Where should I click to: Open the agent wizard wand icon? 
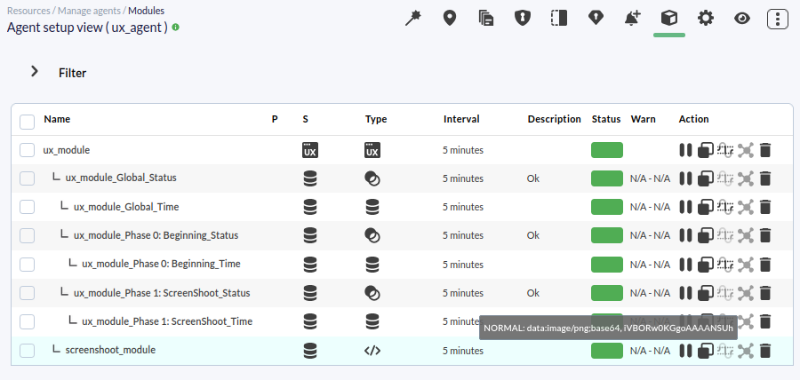(413, 19)
